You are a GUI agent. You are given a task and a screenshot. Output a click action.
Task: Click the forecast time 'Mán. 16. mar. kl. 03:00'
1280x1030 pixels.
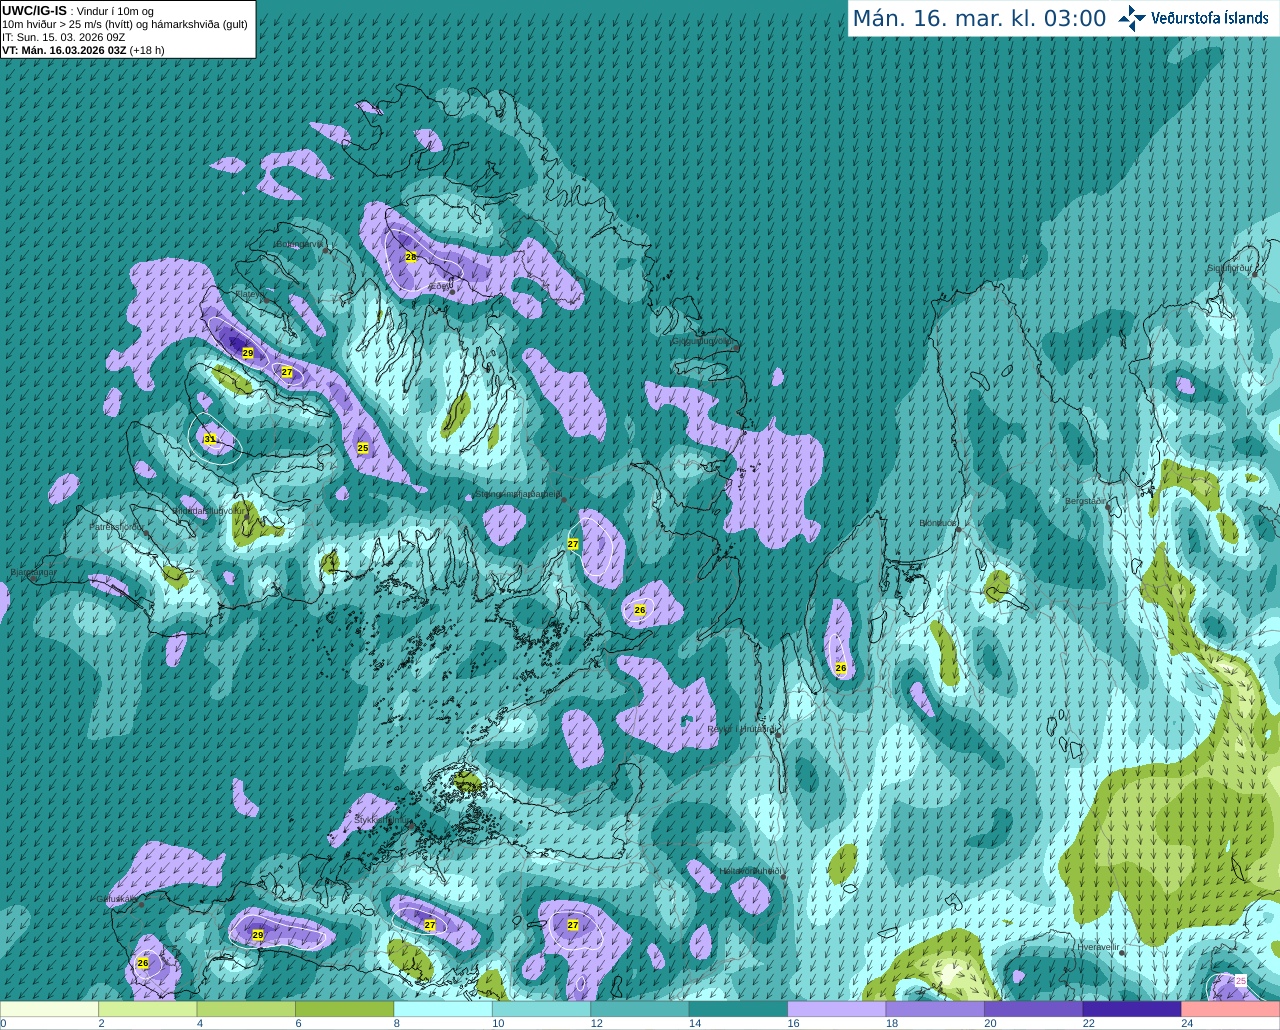pyautogui.click(x=979, y=19)
